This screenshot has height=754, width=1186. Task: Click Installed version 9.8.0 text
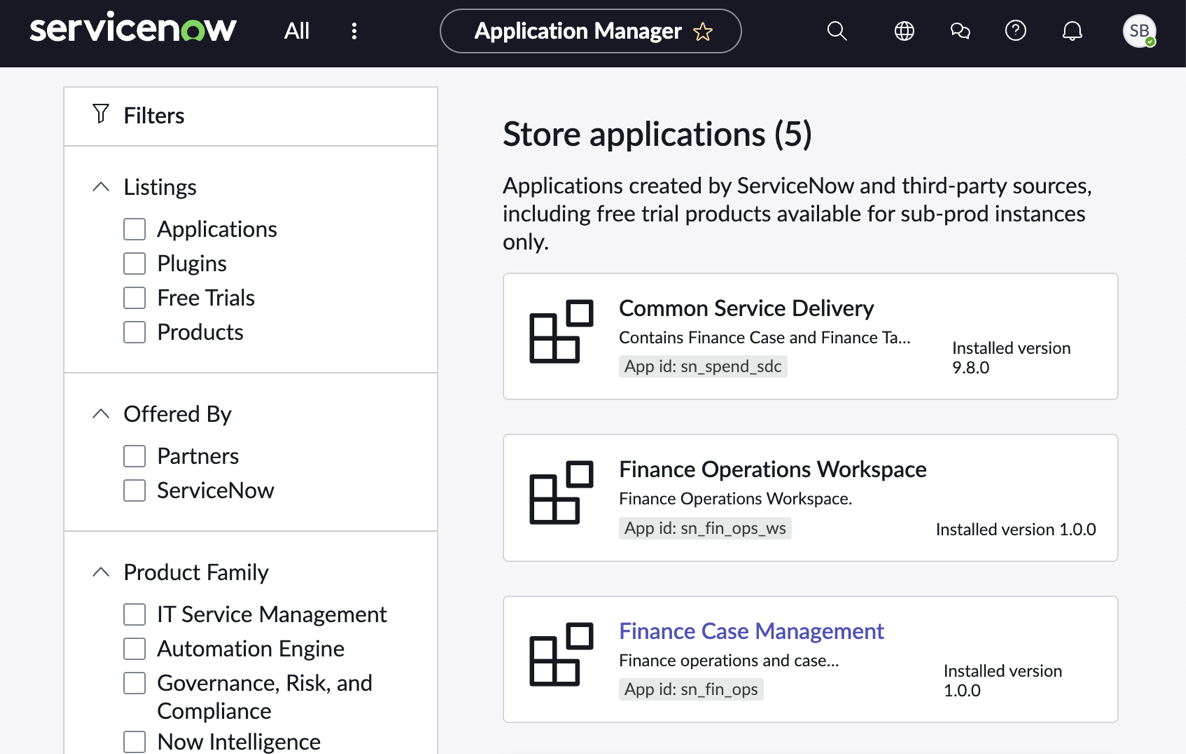click(1011, 358)
